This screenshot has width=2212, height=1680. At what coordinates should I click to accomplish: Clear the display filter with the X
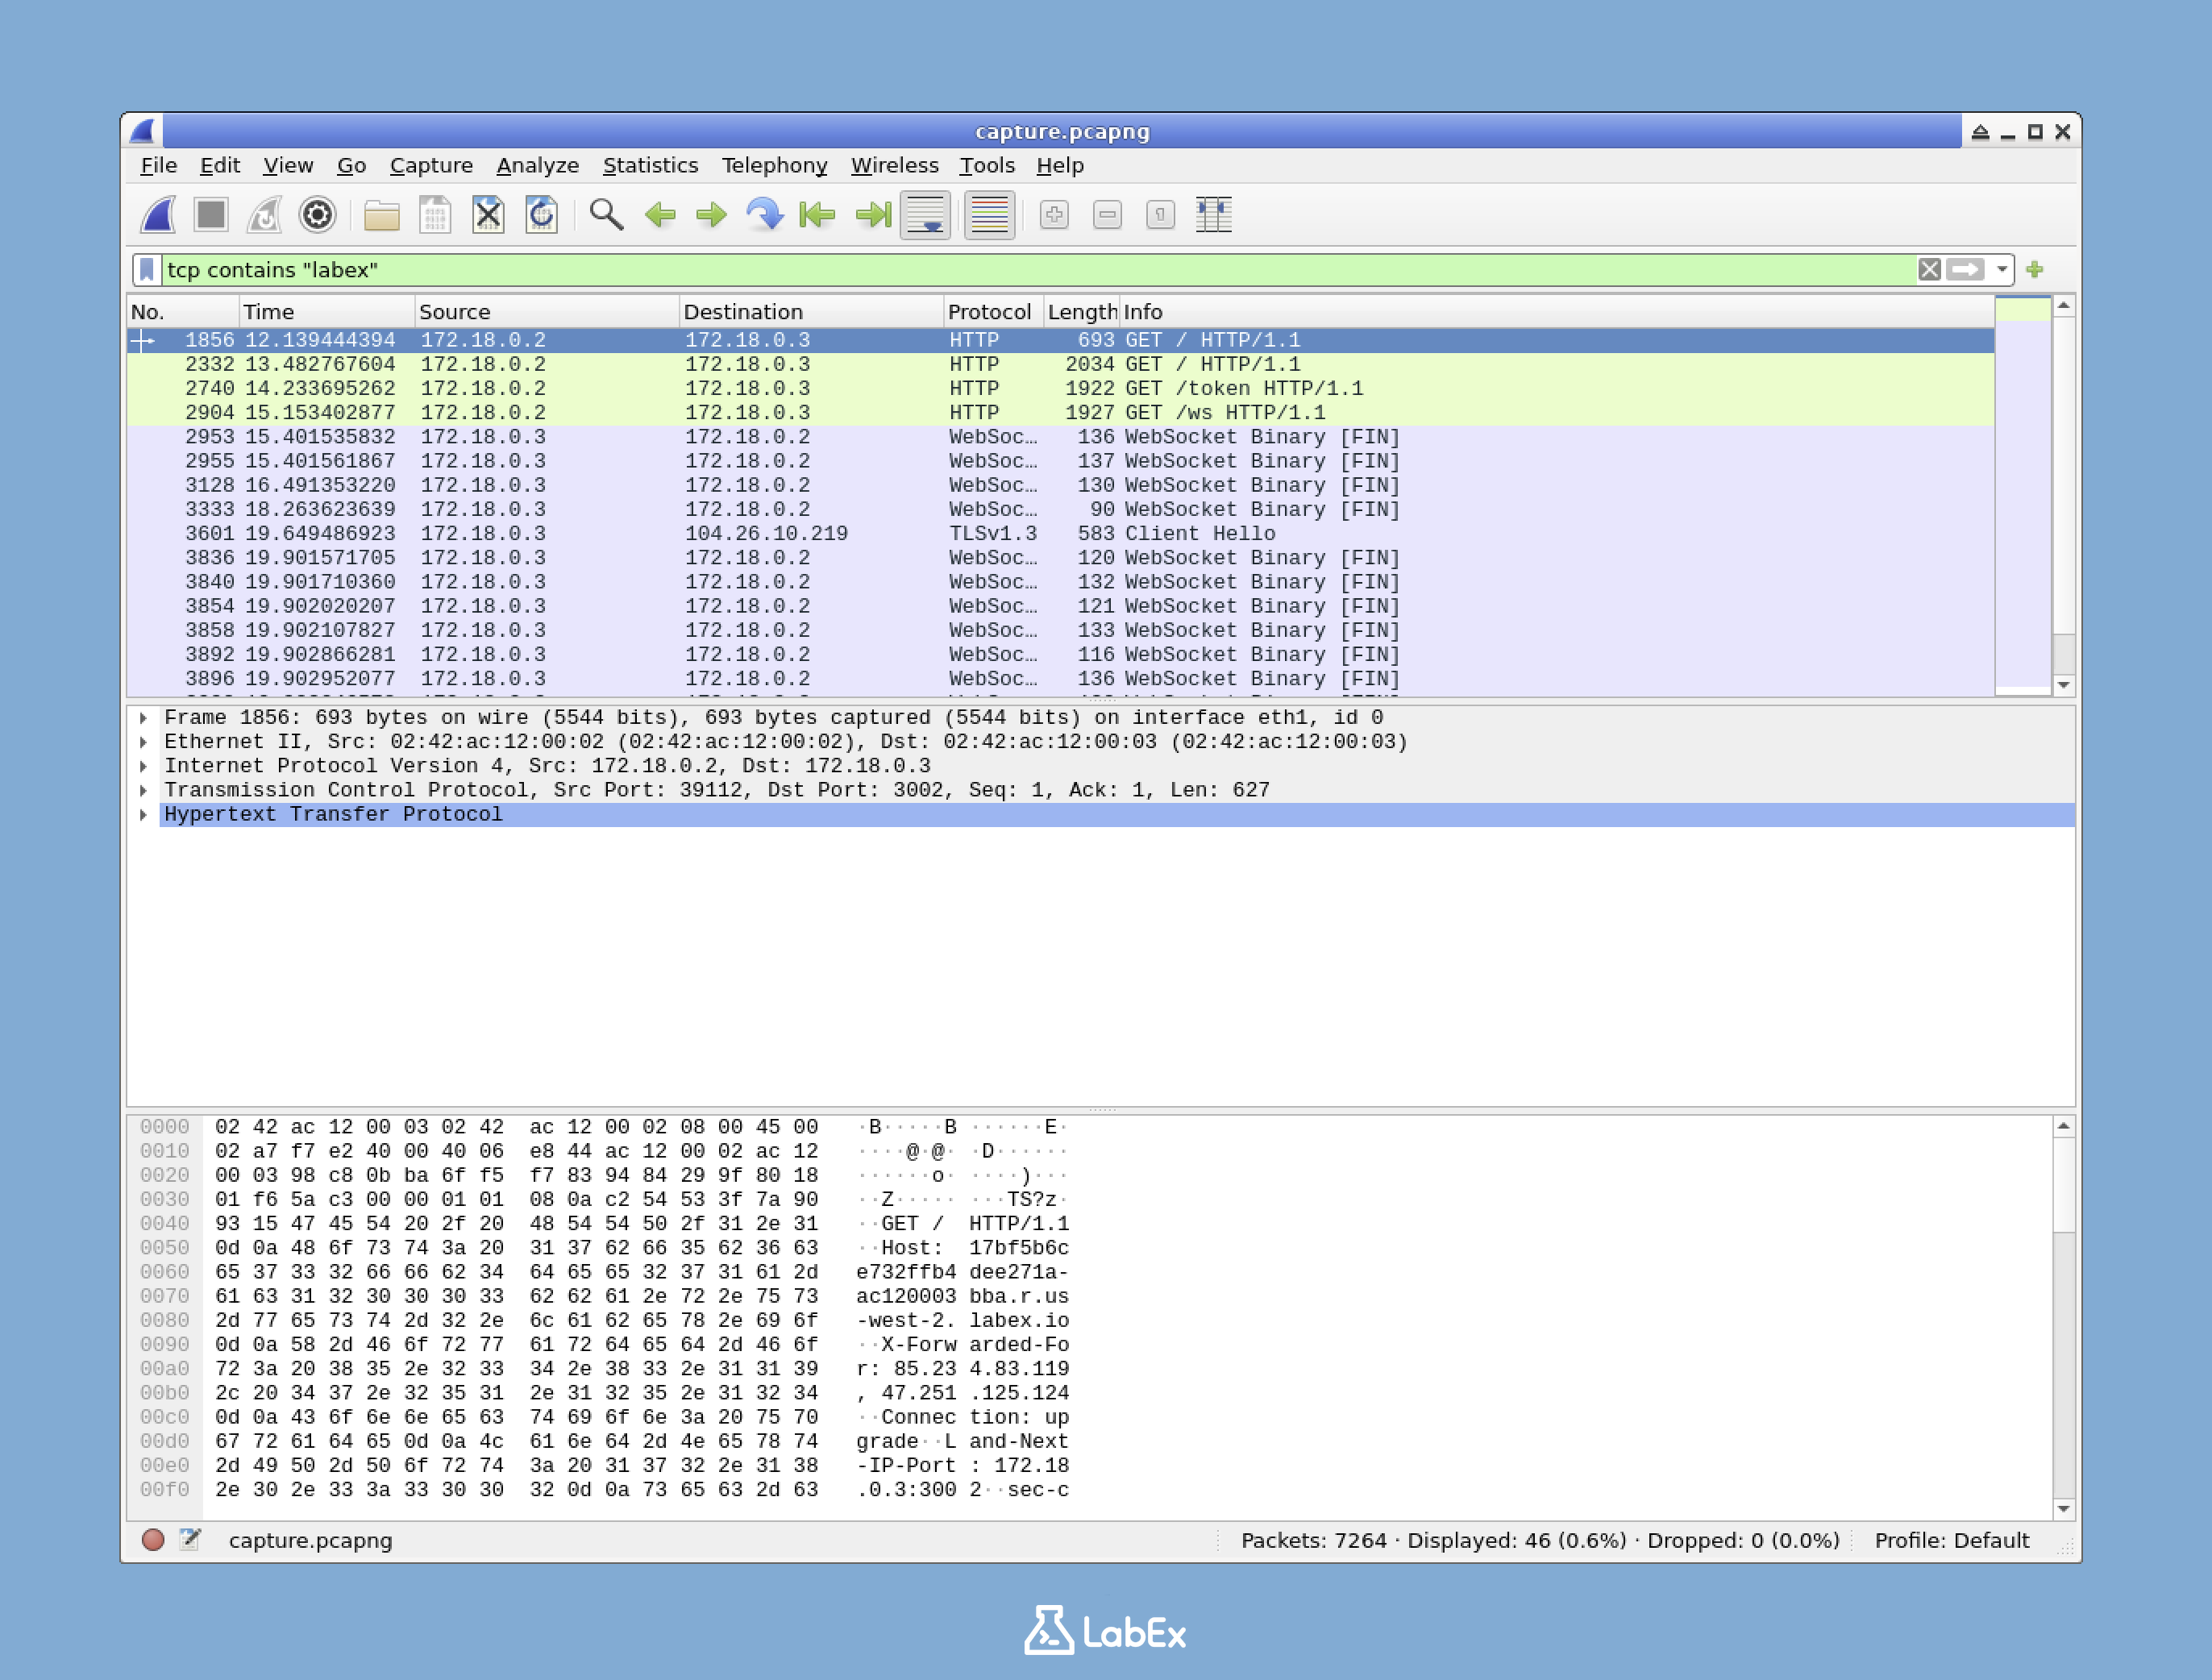(1928, 269)
